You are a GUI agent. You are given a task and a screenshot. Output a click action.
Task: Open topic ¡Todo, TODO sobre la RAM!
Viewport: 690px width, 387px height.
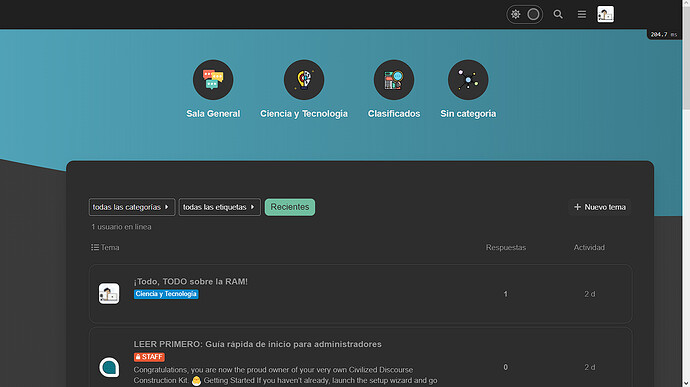(191, 281)
